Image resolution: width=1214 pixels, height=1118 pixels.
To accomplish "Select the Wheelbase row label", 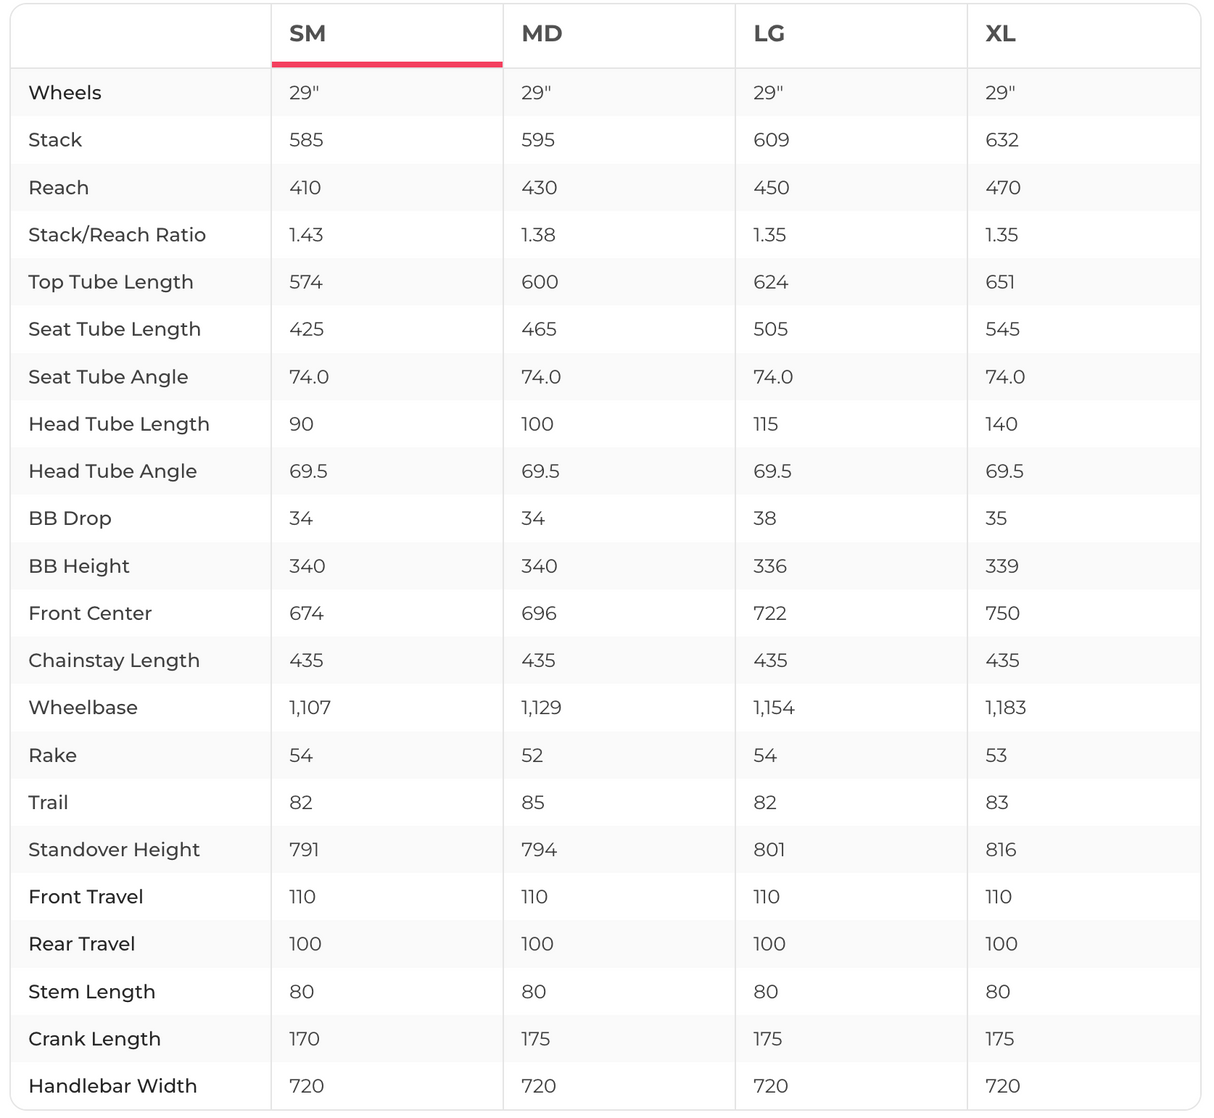I will [x=83, y=708].
